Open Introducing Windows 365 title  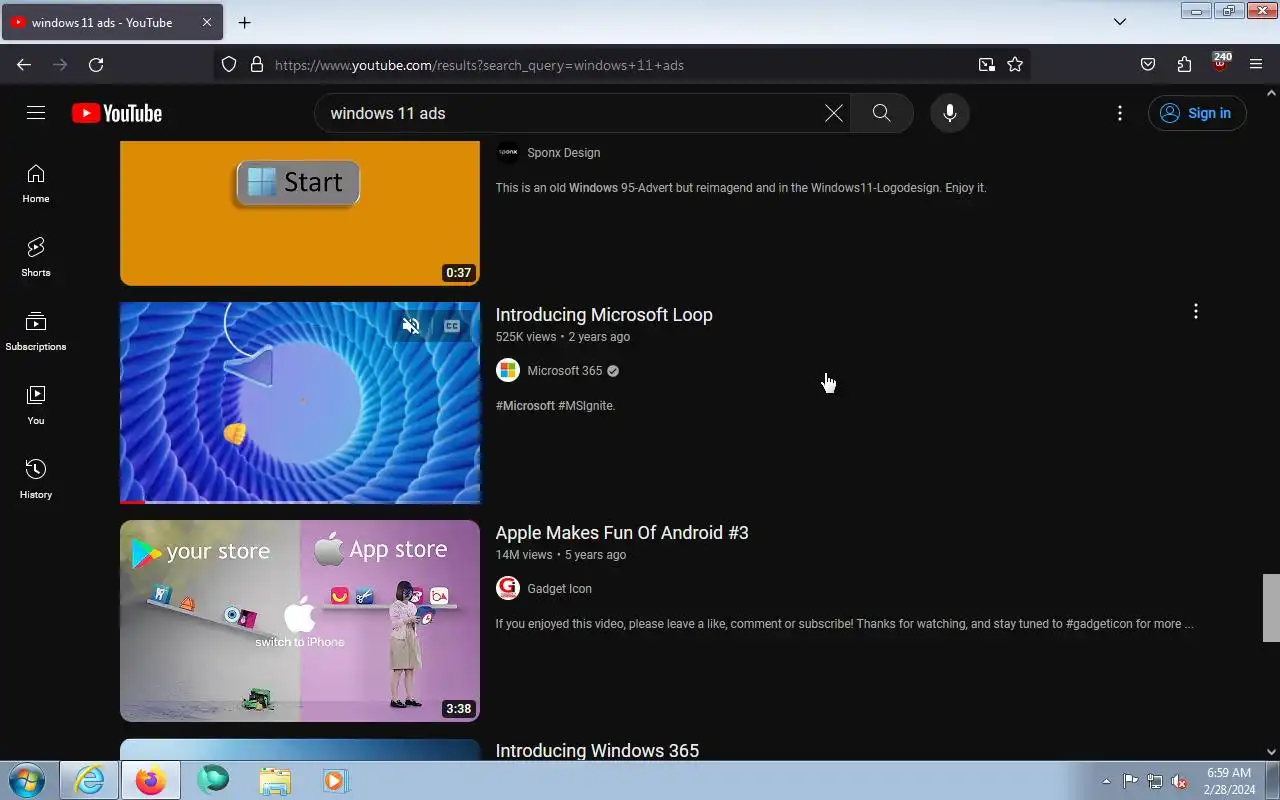click(597, 751)
